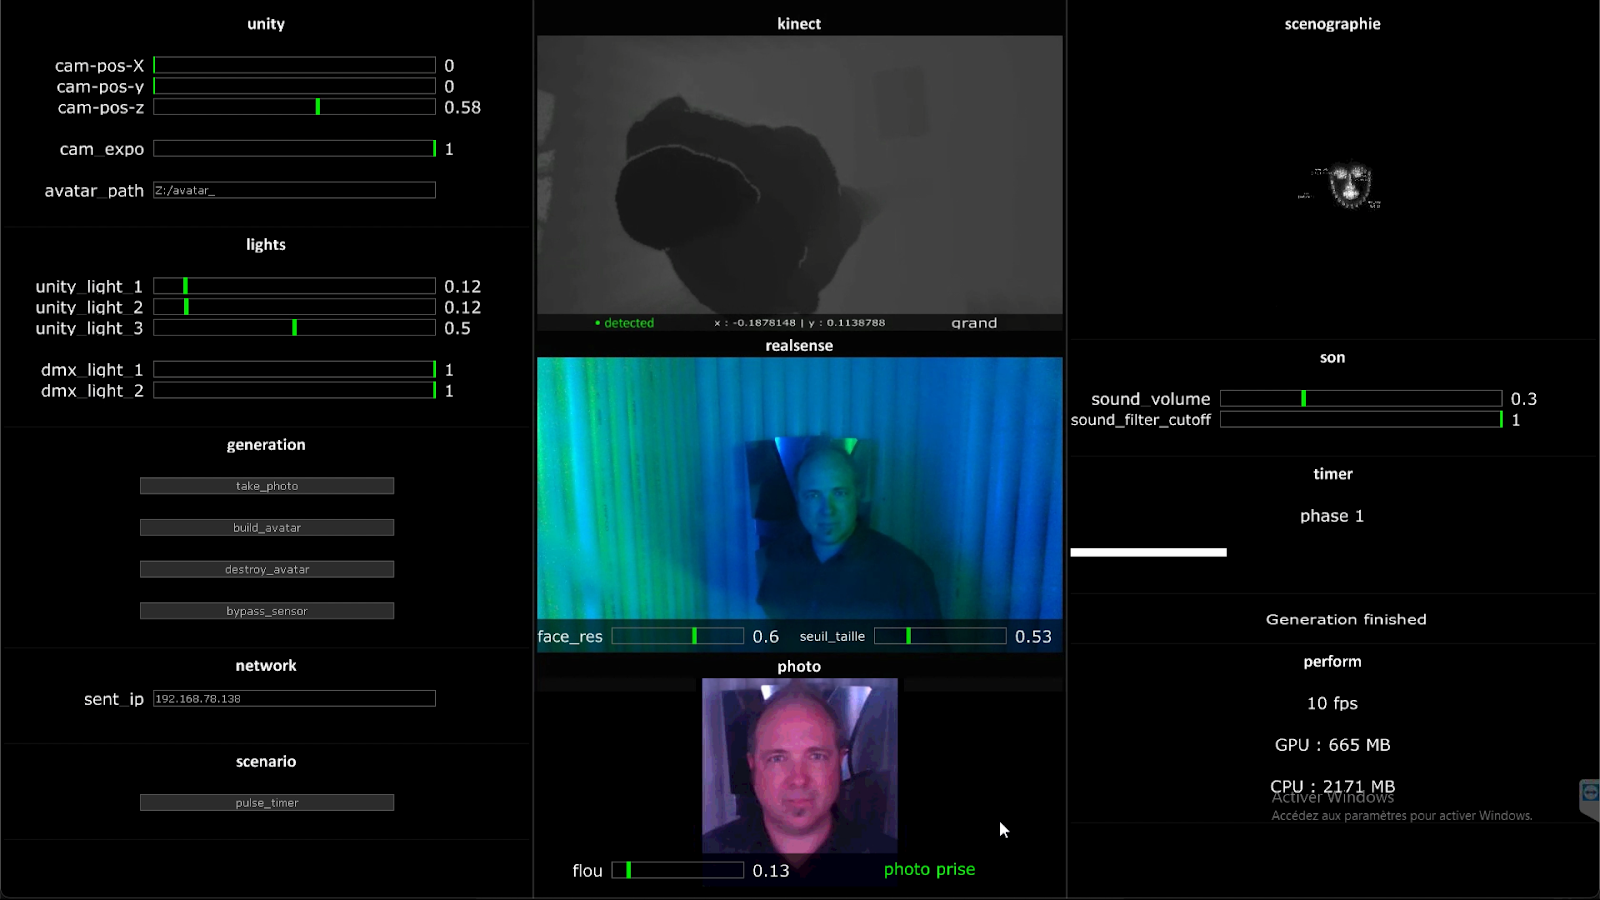Adjust the seuil_taille slider
Image resolution: width=1600 pixels, height=900 pixels.
click(939, 636)
